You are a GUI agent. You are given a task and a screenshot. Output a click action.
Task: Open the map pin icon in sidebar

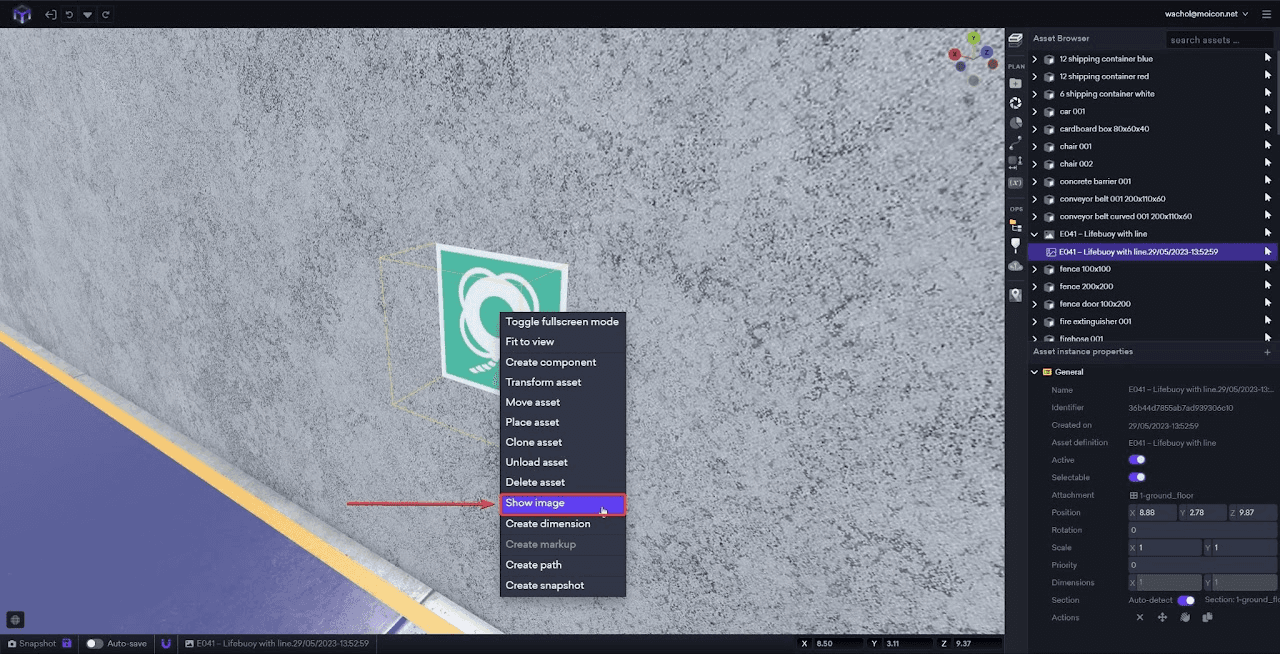[1015, 295]
